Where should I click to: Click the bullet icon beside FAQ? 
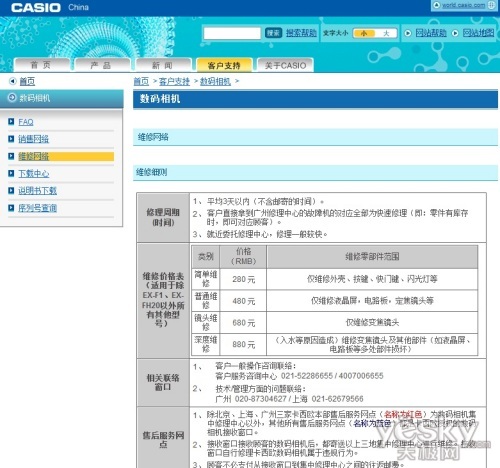pyautogui.click(x=11, y=121)
